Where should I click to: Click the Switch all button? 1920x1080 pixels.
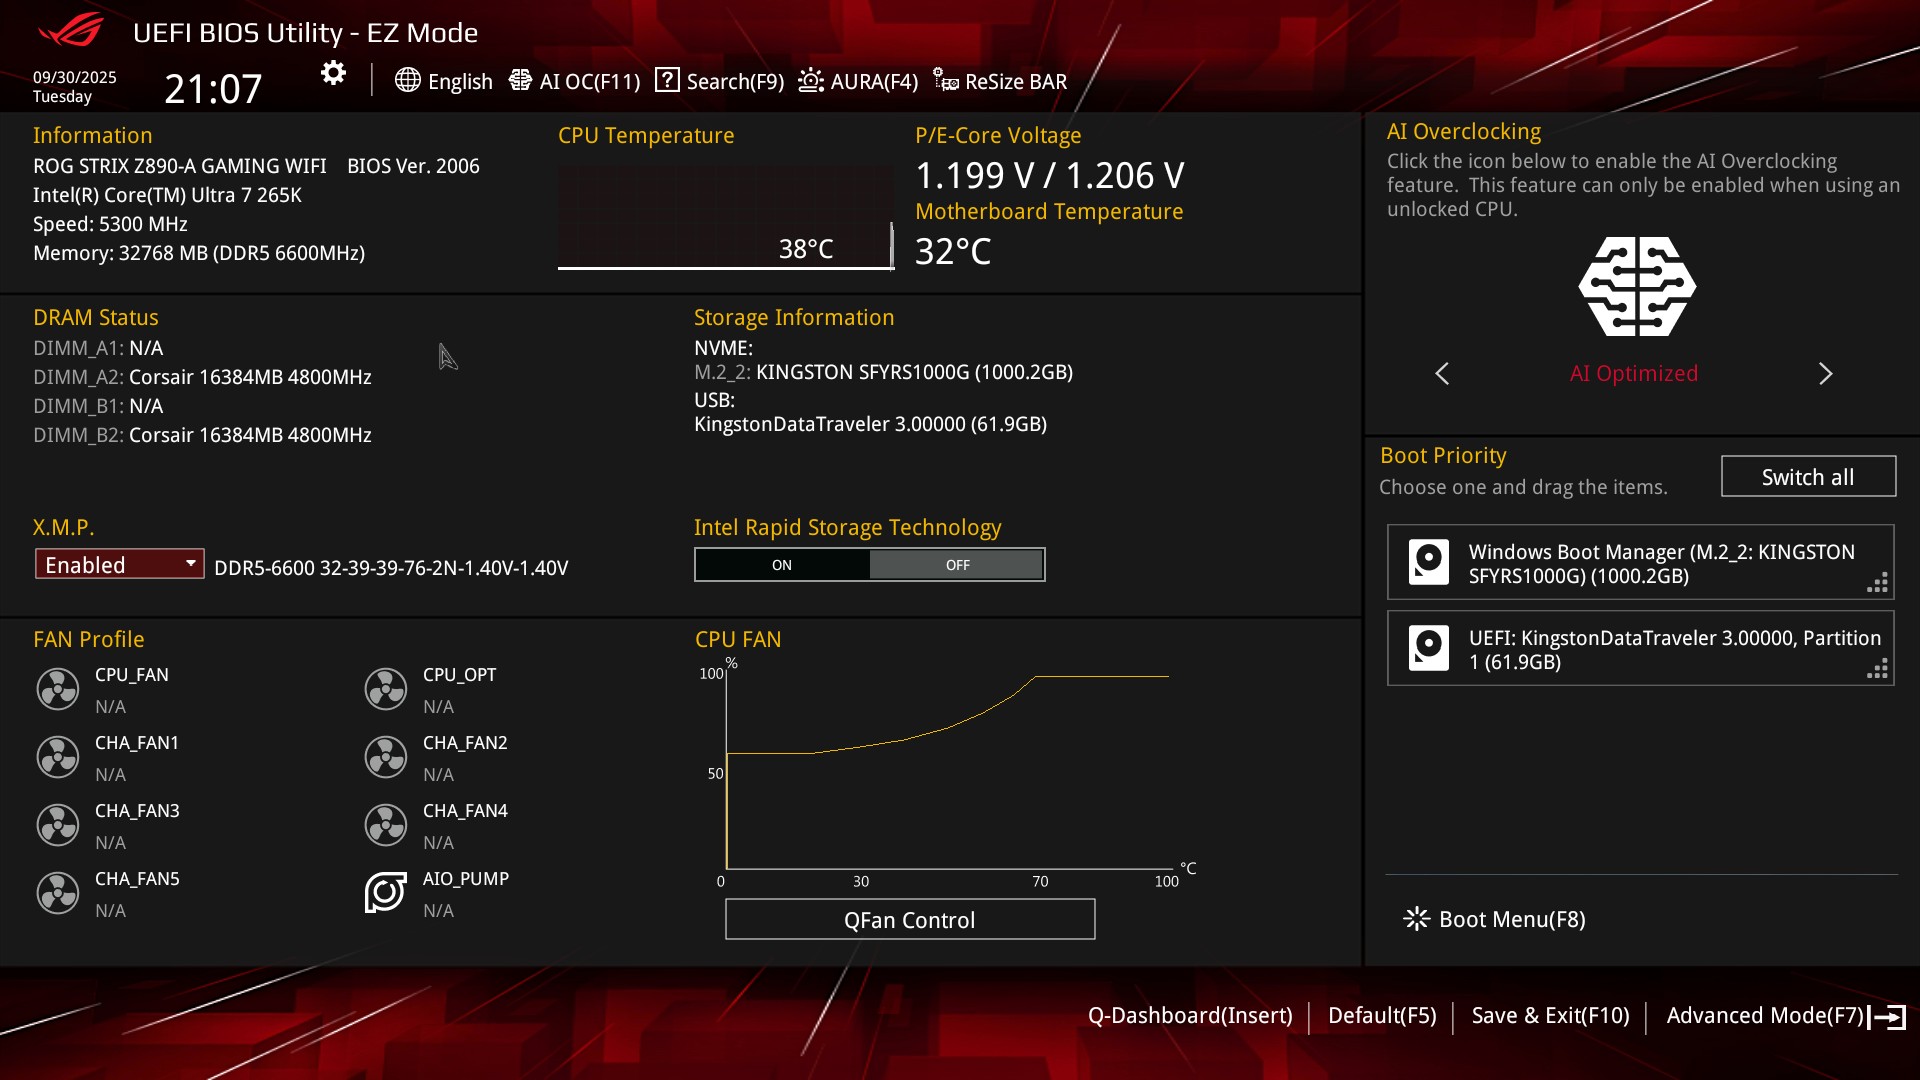(x=1807, y=477)
